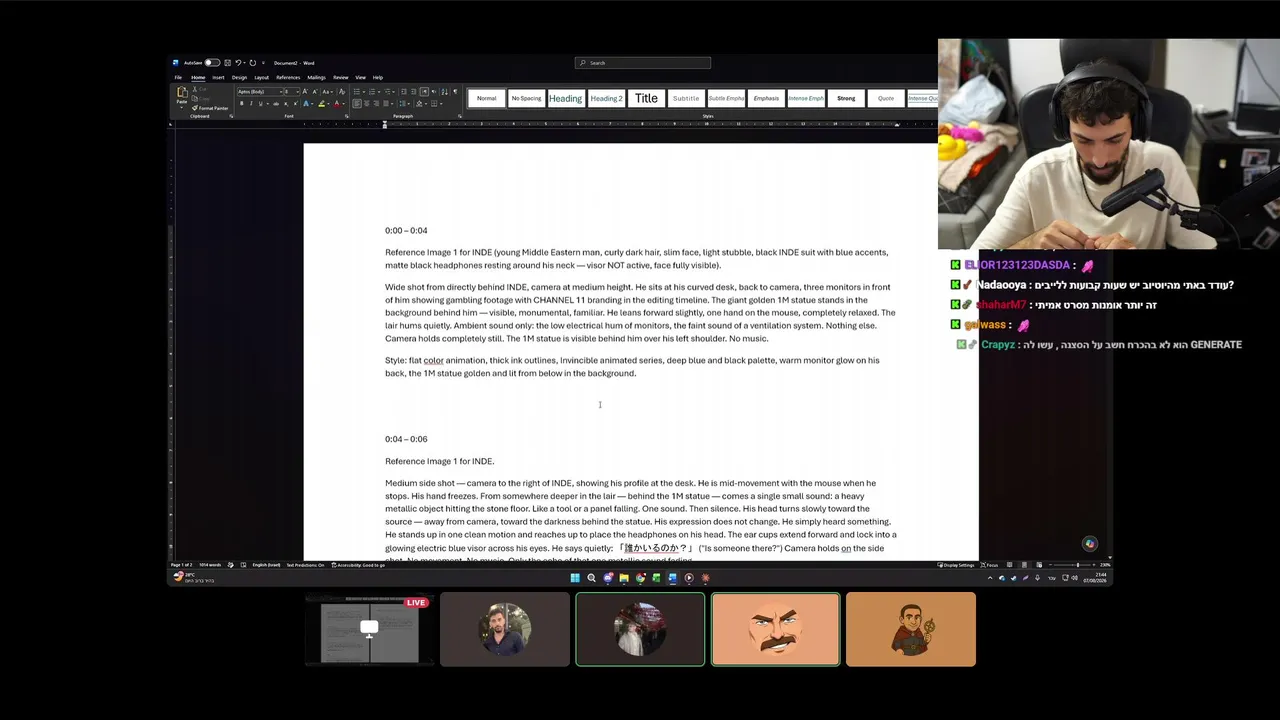The width and height of the screenshot is (1280, 720).
Task: Select the mustached cartoon avatar participant tile
Action: point(775,629)
